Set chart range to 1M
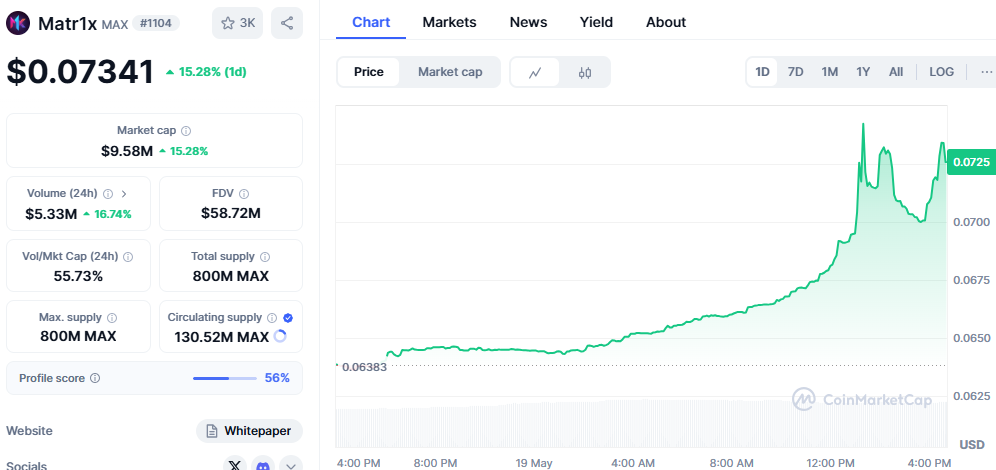The image size is (996, 470). tap(830, 72)
